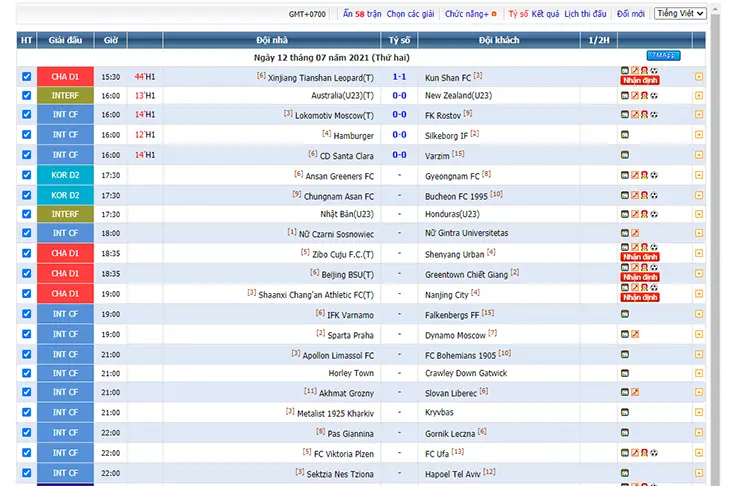Click the KOR D2 league tag for Ansan Greeners

coord(66,175)
